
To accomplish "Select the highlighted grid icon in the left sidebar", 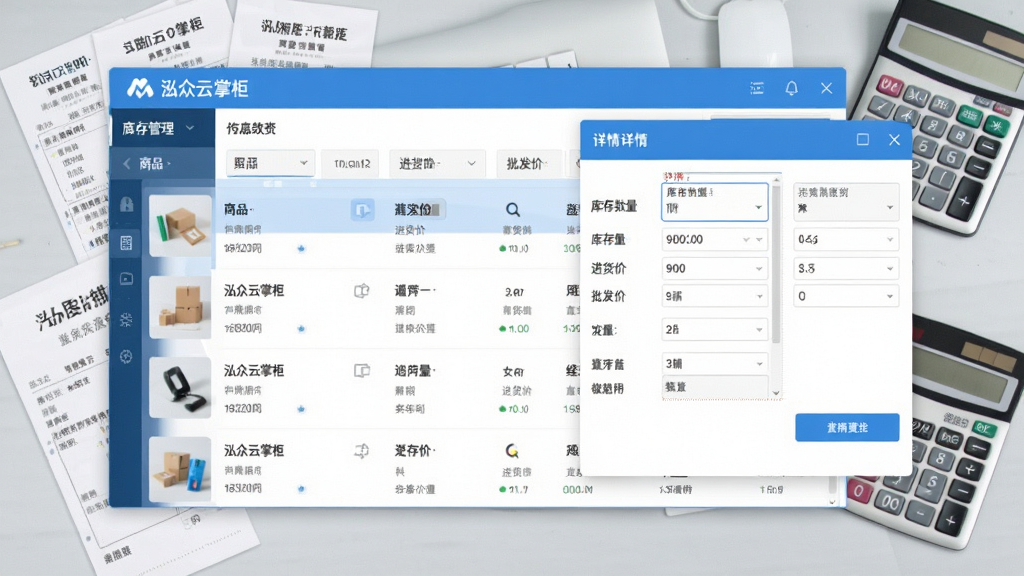I will (x=127, y=243).
